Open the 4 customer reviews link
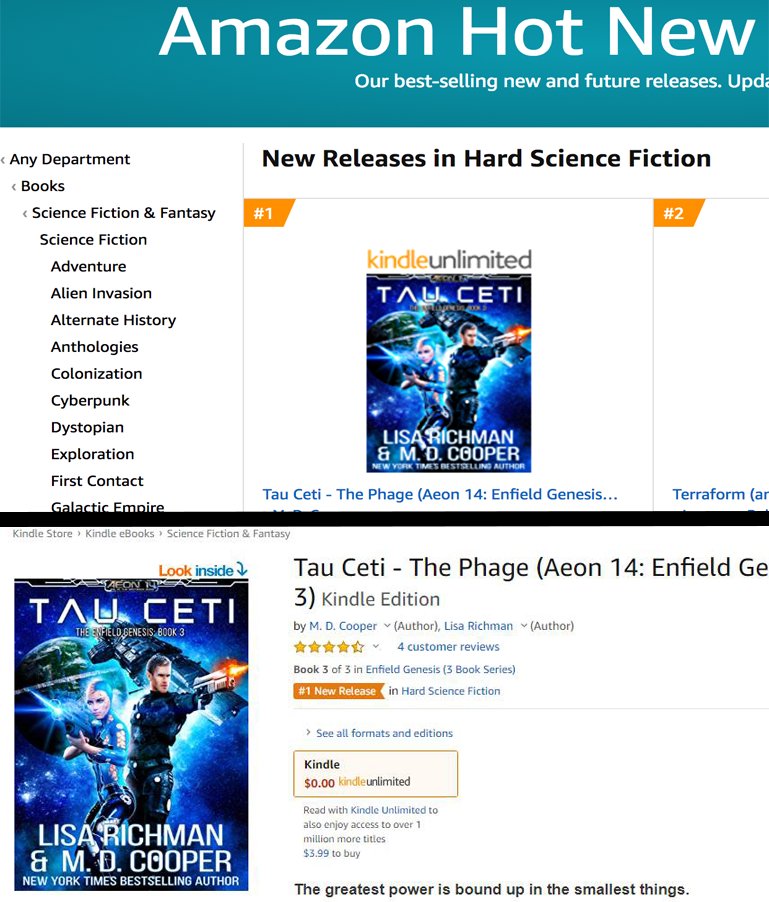 (x=448, y=647)
